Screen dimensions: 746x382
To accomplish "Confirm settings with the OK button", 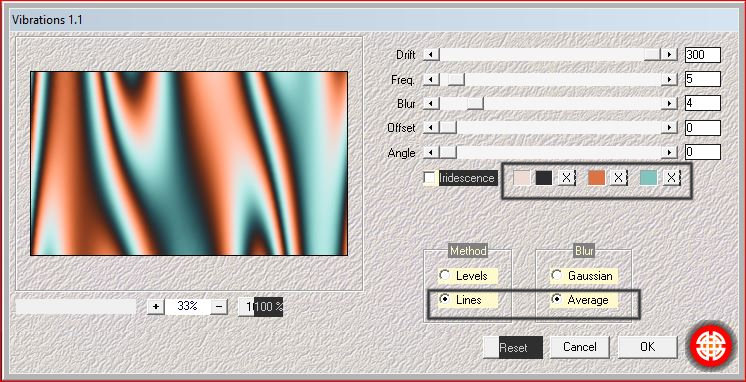I will coord(648,347).
